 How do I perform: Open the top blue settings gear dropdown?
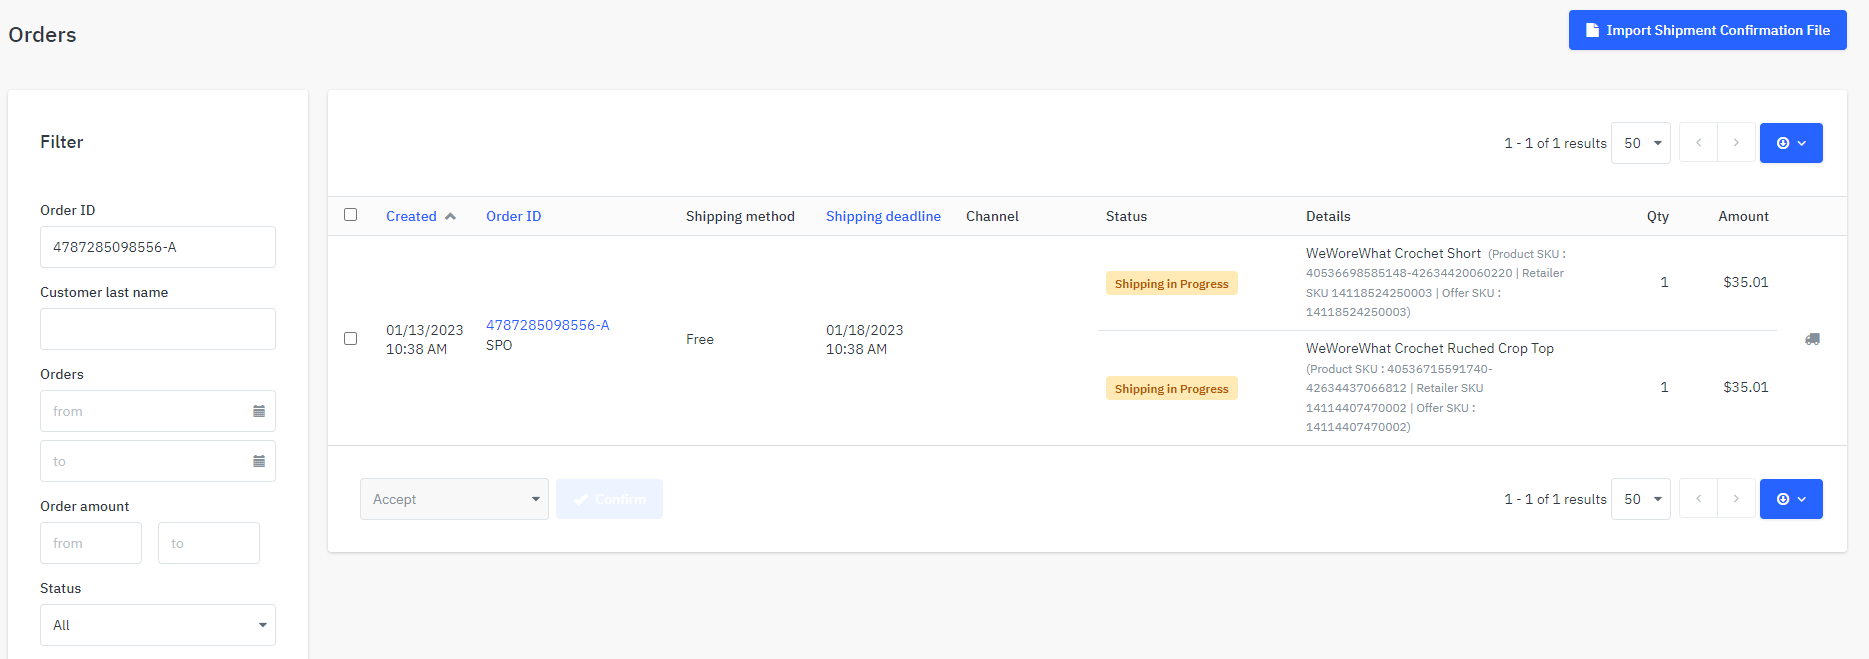(x=1791, y=143)
